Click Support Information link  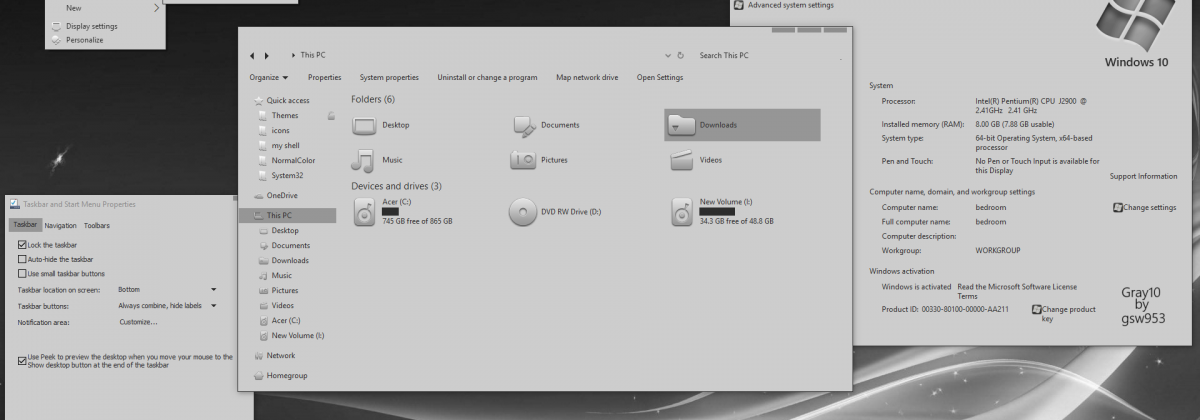point(1143,176)
